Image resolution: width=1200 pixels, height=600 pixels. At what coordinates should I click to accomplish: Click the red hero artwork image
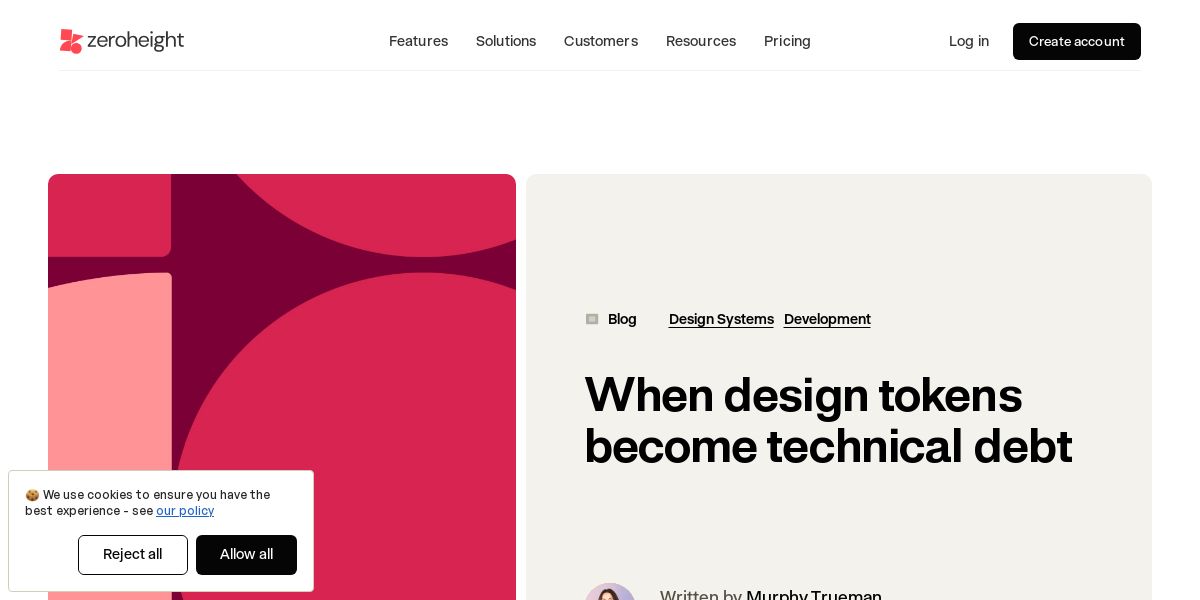coord(282,387)
